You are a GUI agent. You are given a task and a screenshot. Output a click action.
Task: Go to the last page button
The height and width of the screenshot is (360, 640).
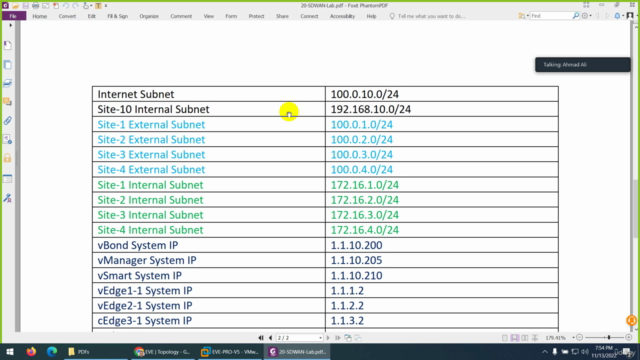tap(338, 338)
